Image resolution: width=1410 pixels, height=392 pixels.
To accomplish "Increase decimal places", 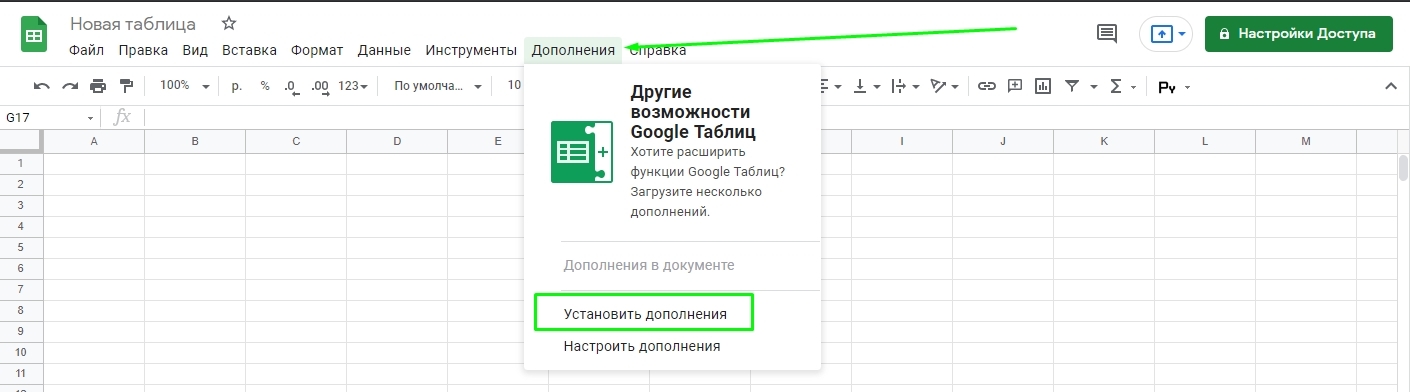I will (320, 87).
